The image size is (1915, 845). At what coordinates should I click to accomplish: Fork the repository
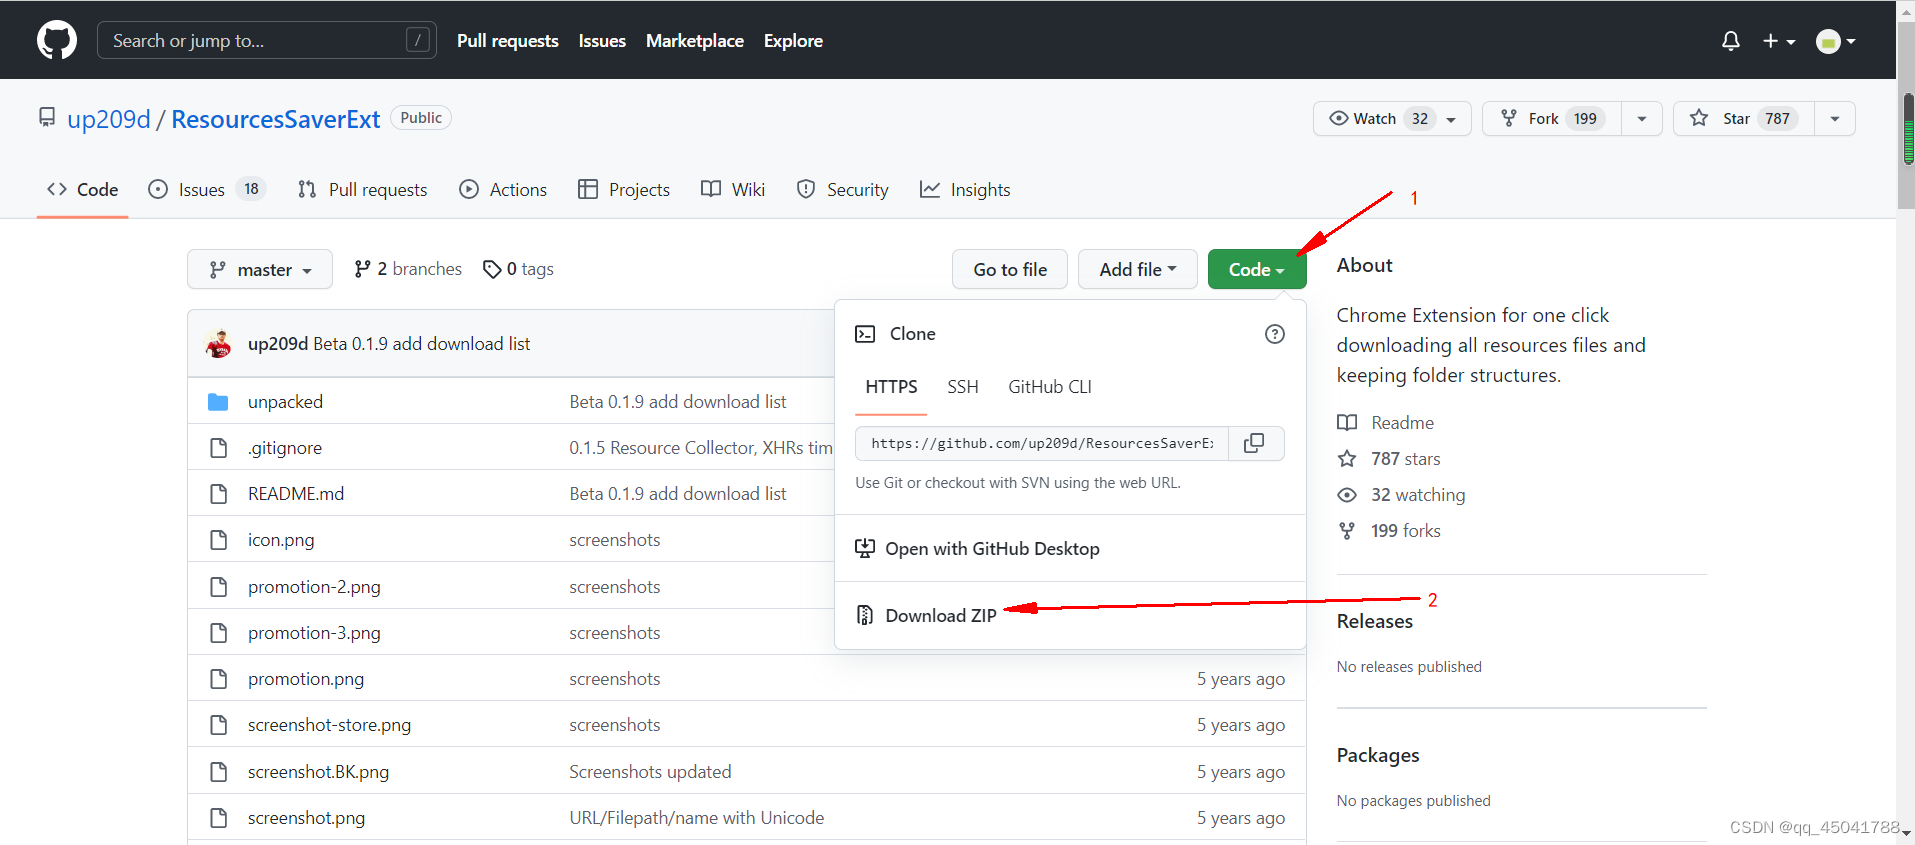coord(1552,118)
